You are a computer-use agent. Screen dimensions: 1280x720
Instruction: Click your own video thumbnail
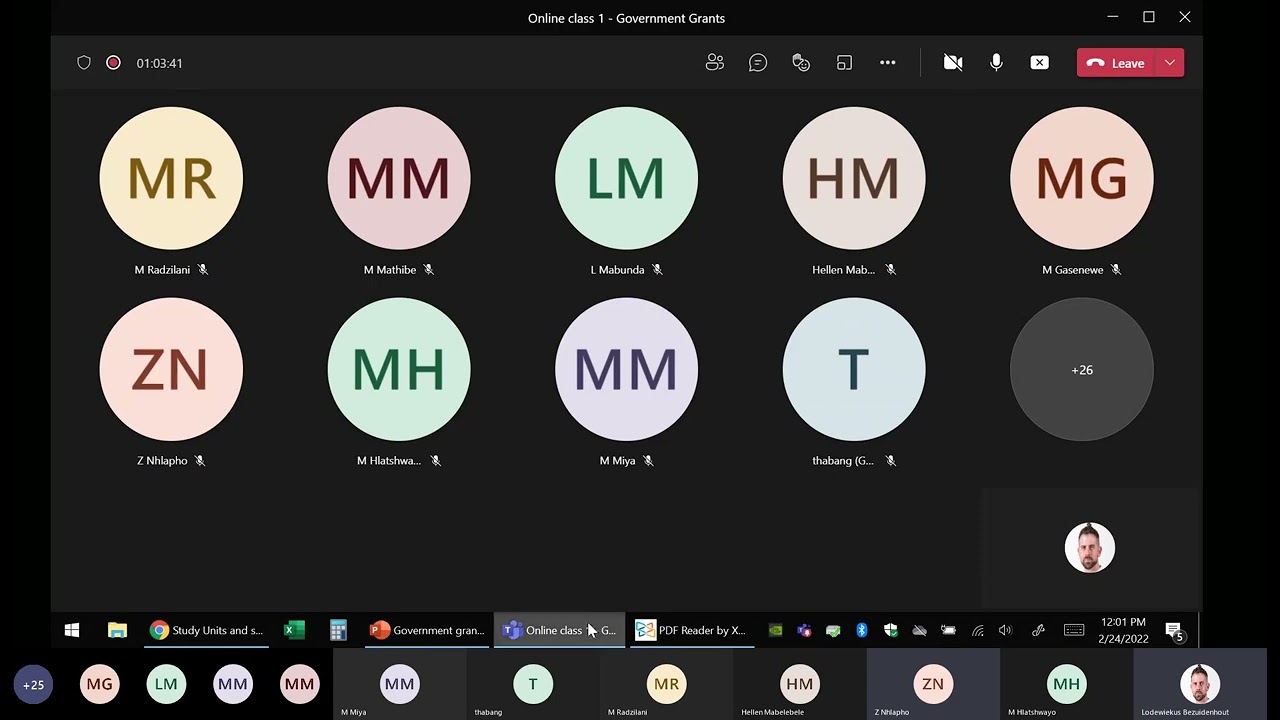pyautogui.click(x=1090, y=548)
